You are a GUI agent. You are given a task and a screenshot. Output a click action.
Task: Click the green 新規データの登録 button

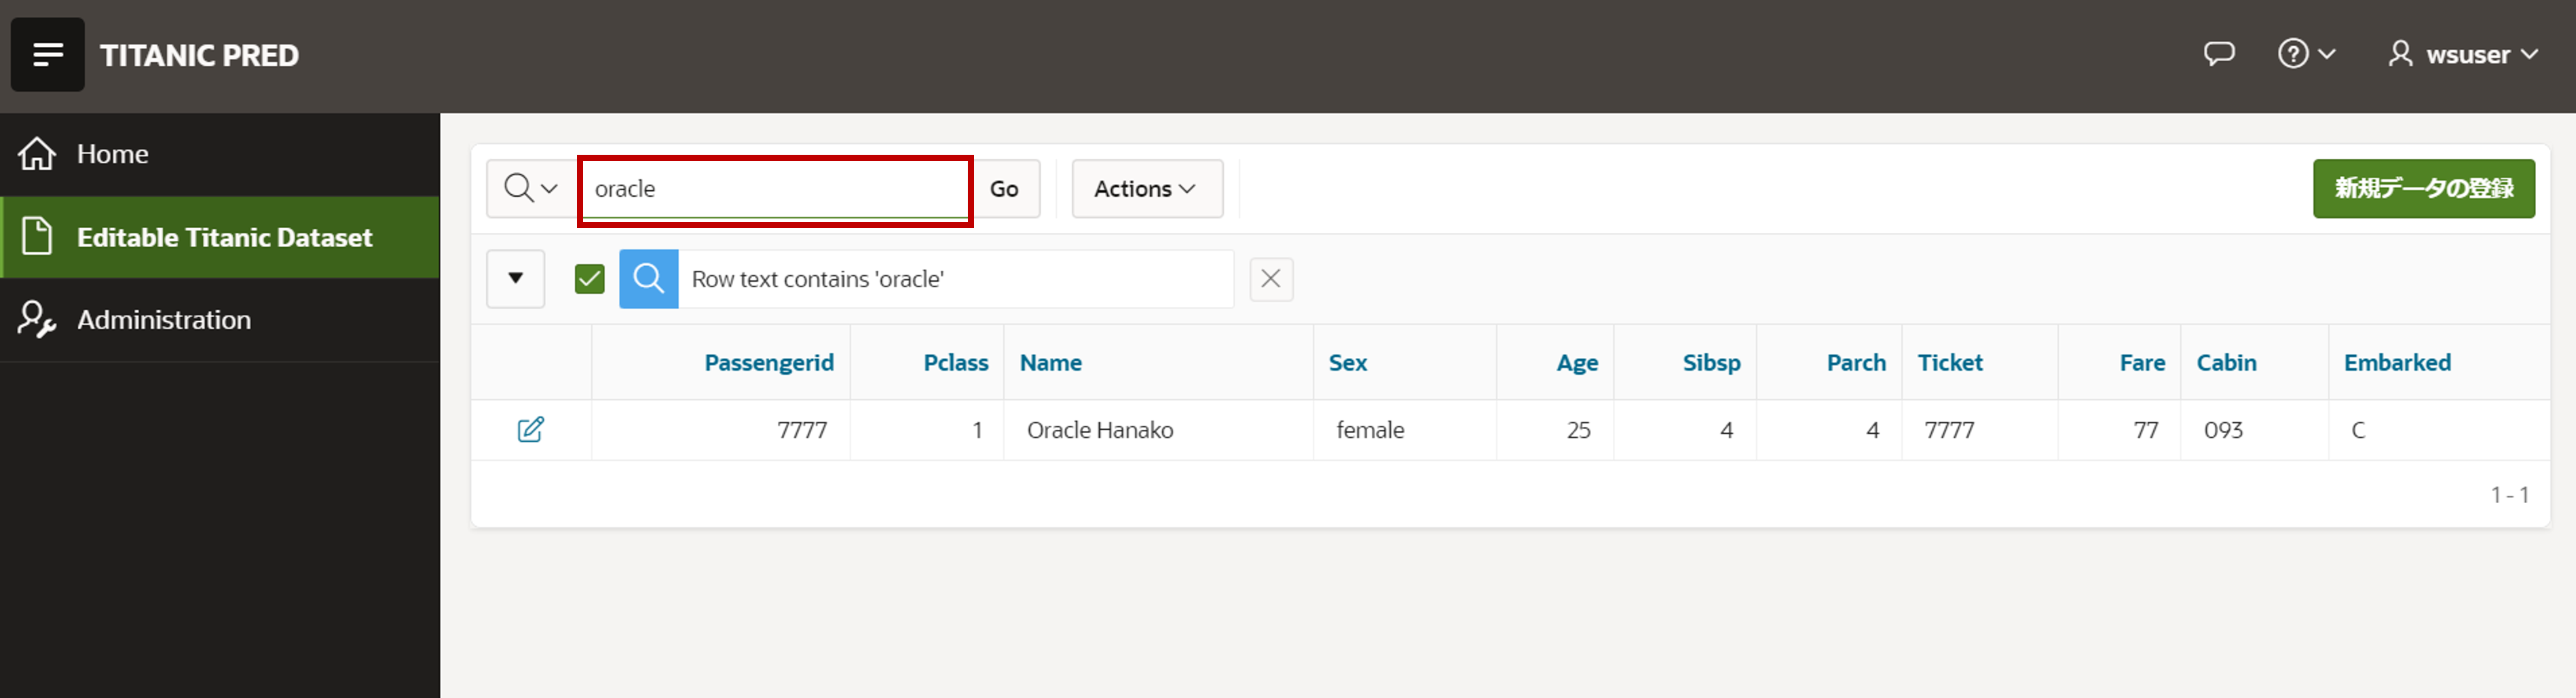coord(2422,188)
